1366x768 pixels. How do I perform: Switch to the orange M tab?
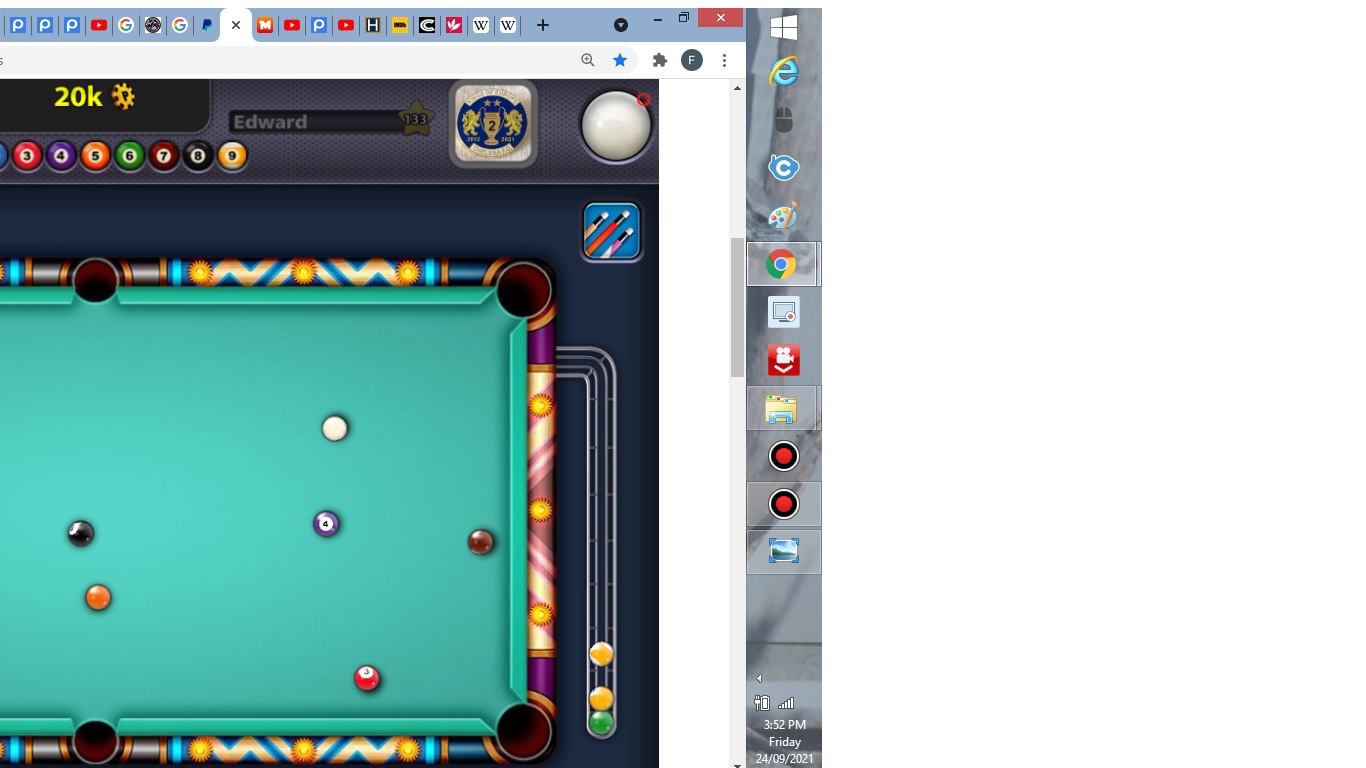(265, 26)
